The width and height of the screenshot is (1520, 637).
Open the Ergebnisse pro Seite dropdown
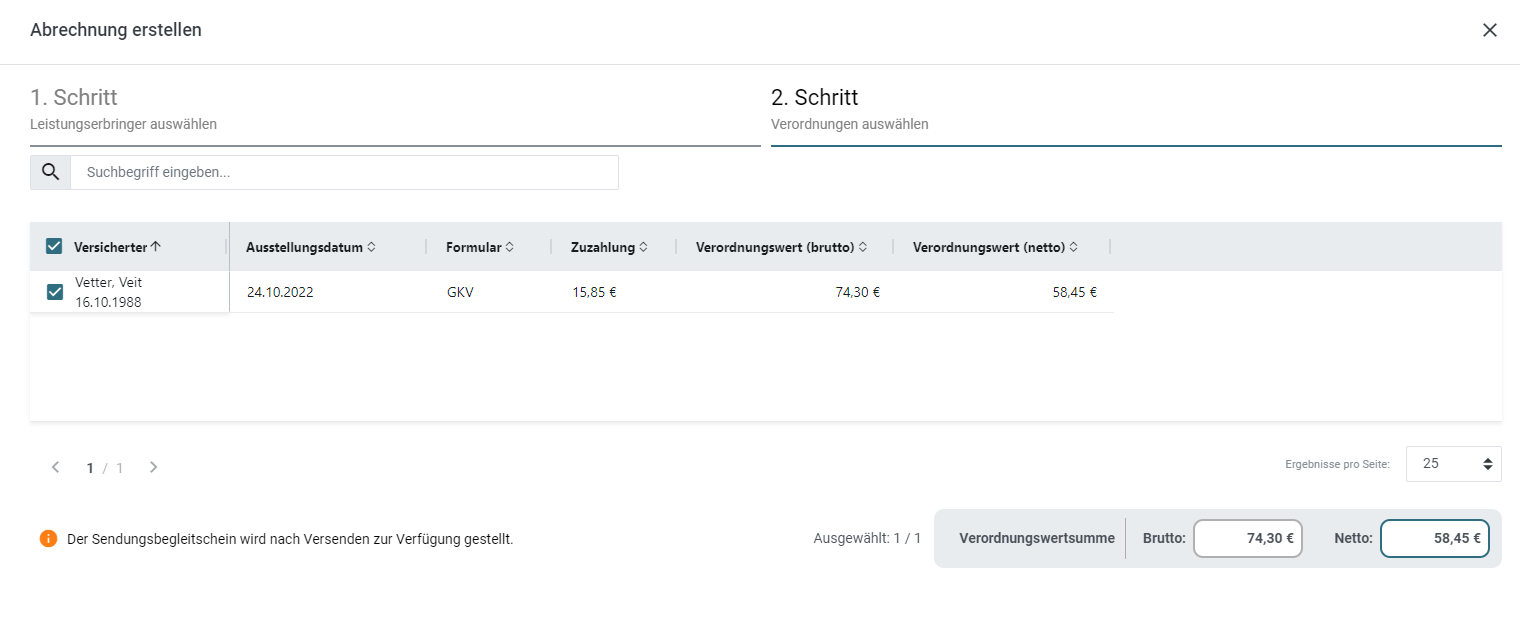pyautogui.click(x=1454, y=464)
